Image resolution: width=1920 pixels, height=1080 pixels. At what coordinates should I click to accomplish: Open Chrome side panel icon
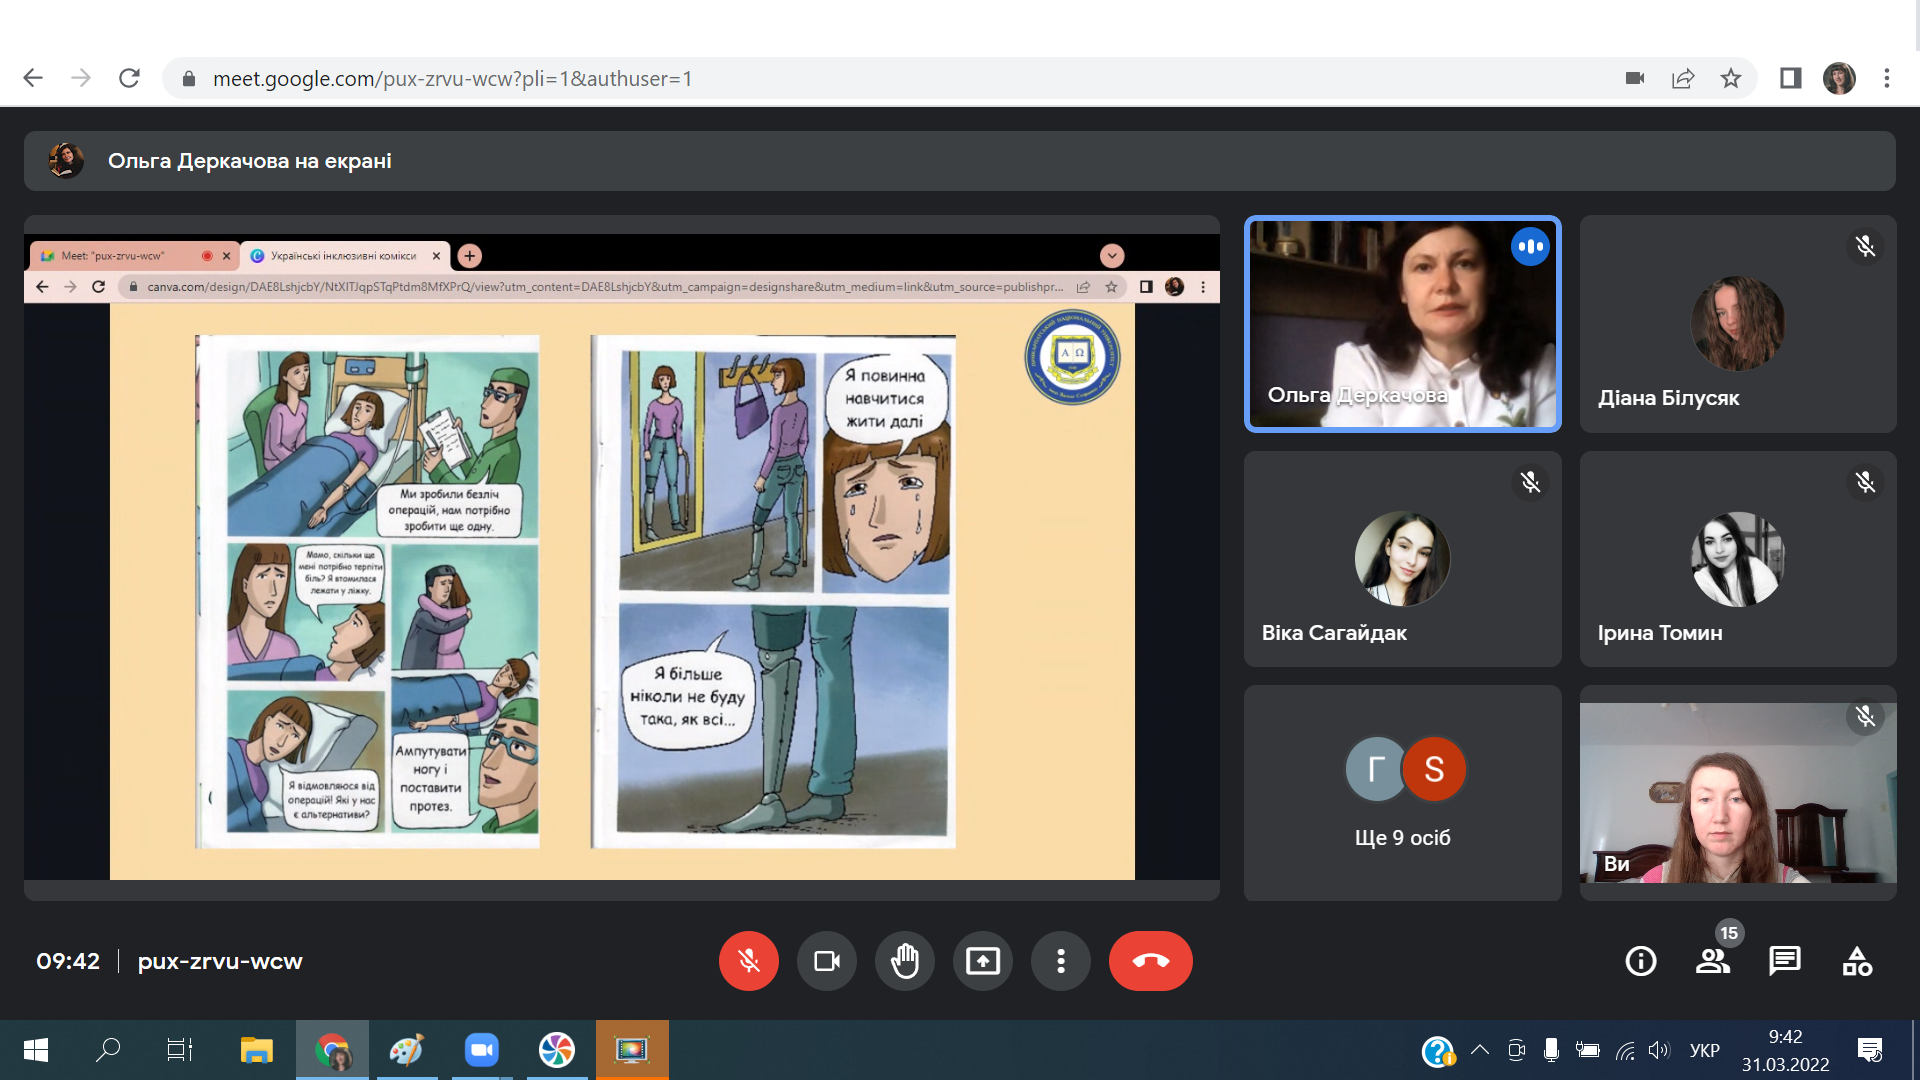click(x=1790, y=78)
